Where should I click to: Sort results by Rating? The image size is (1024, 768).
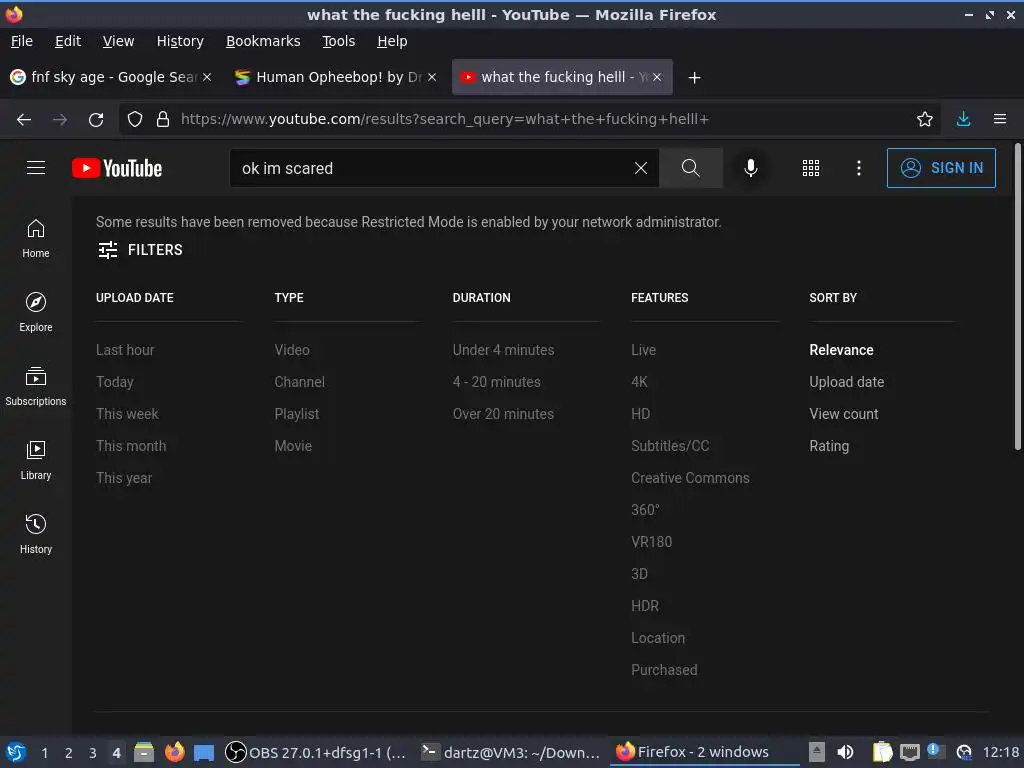coord(829,446)
